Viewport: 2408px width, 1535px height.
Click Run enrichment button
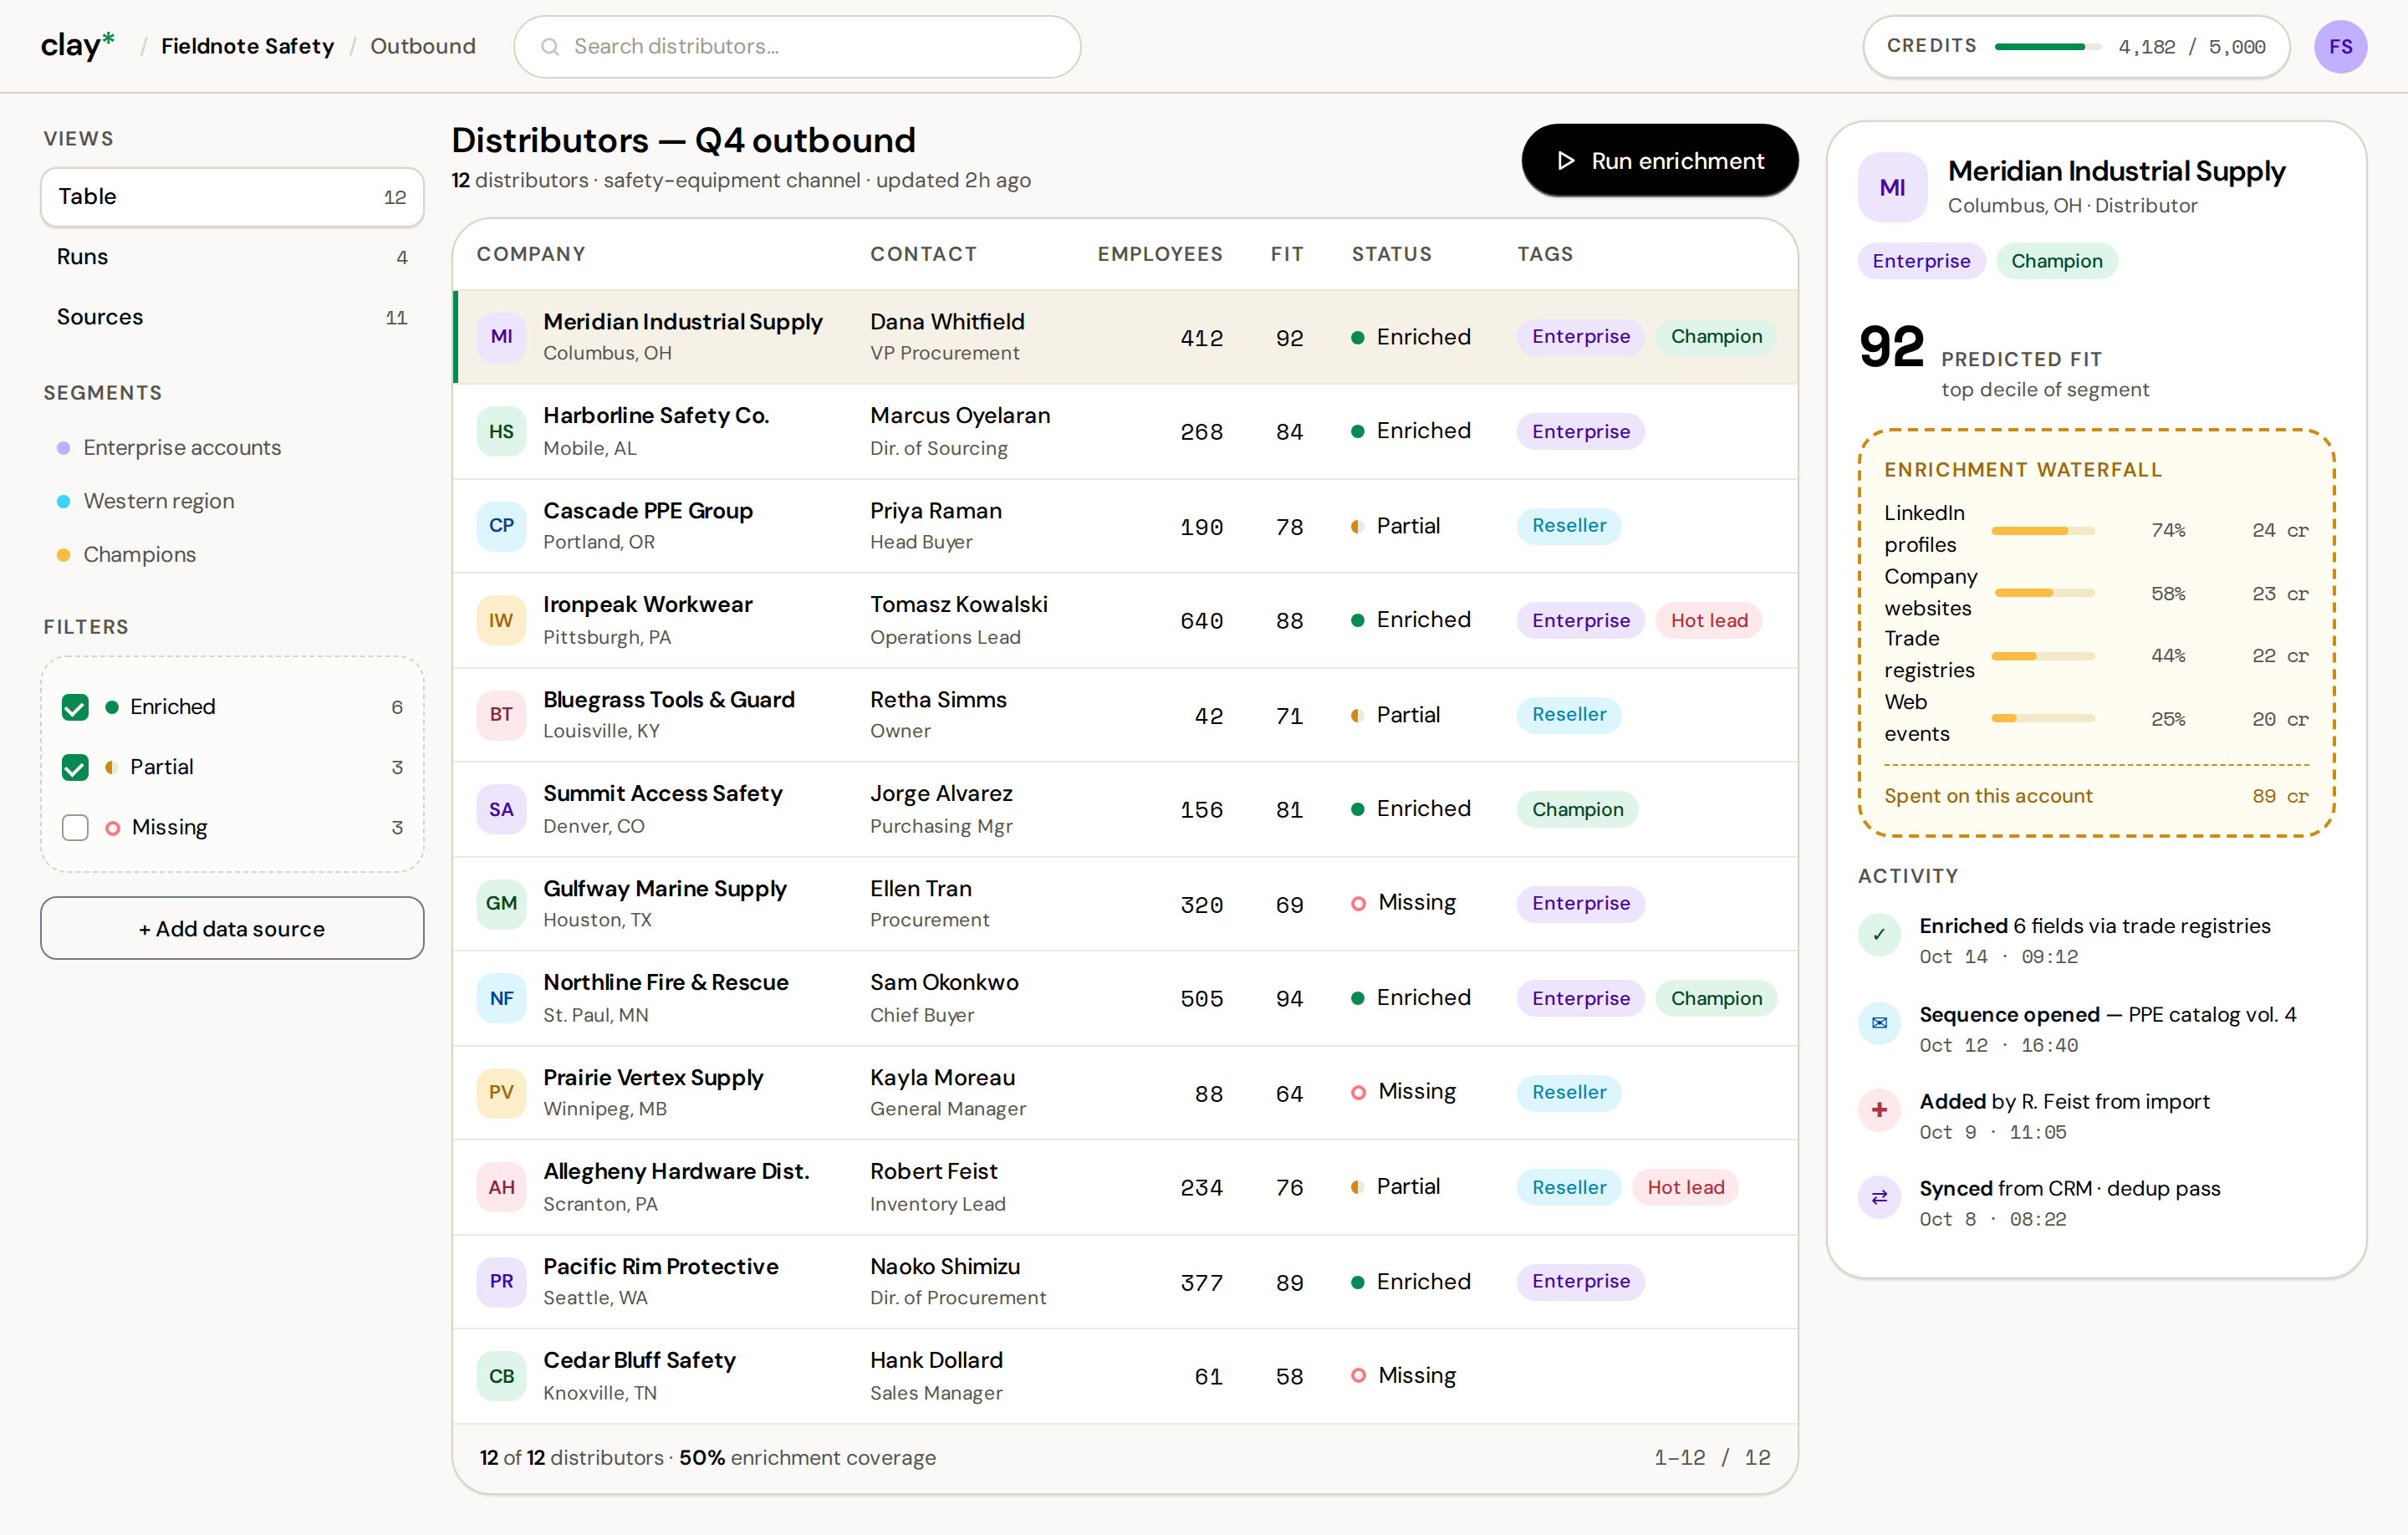click(1659, 160)
